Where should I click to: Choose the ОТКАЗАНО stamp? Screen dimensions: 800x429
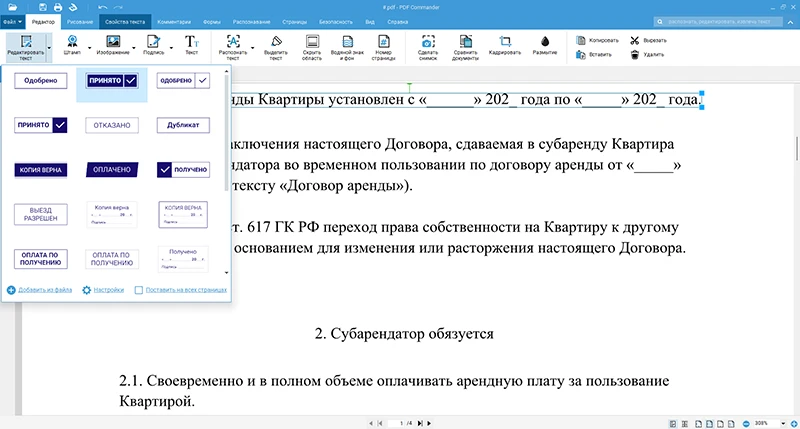112,125
